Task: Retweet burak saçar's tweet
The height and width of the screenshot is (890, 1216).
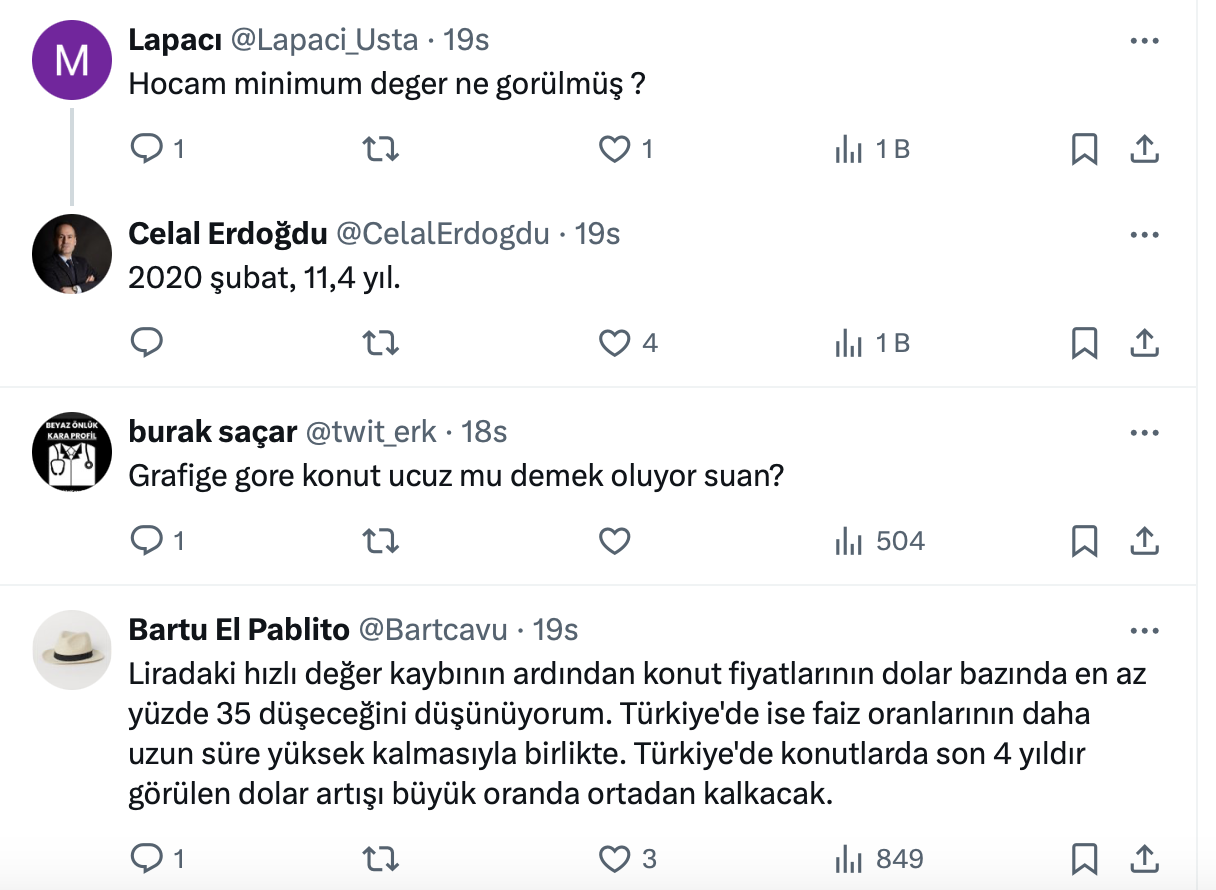Action: tap(380, 542)
